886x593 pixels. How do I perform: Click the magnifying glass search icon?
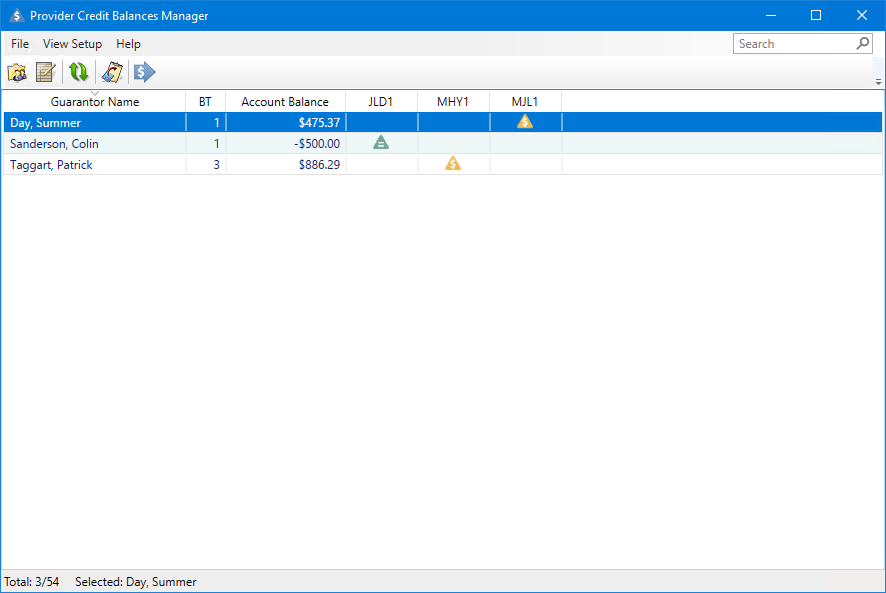[x=863, y=44]
